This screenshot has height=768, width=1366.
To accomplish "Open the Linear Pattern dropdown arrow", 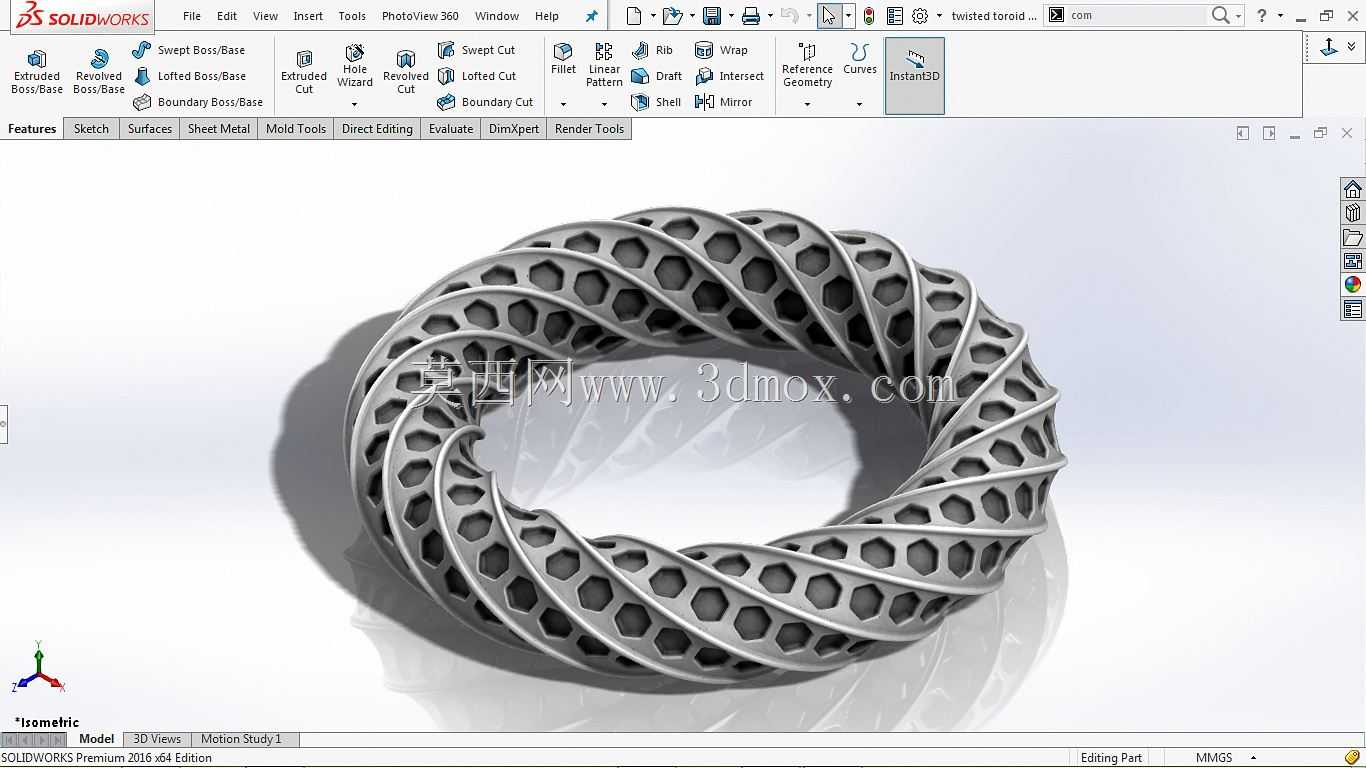I will pos(604,104).
